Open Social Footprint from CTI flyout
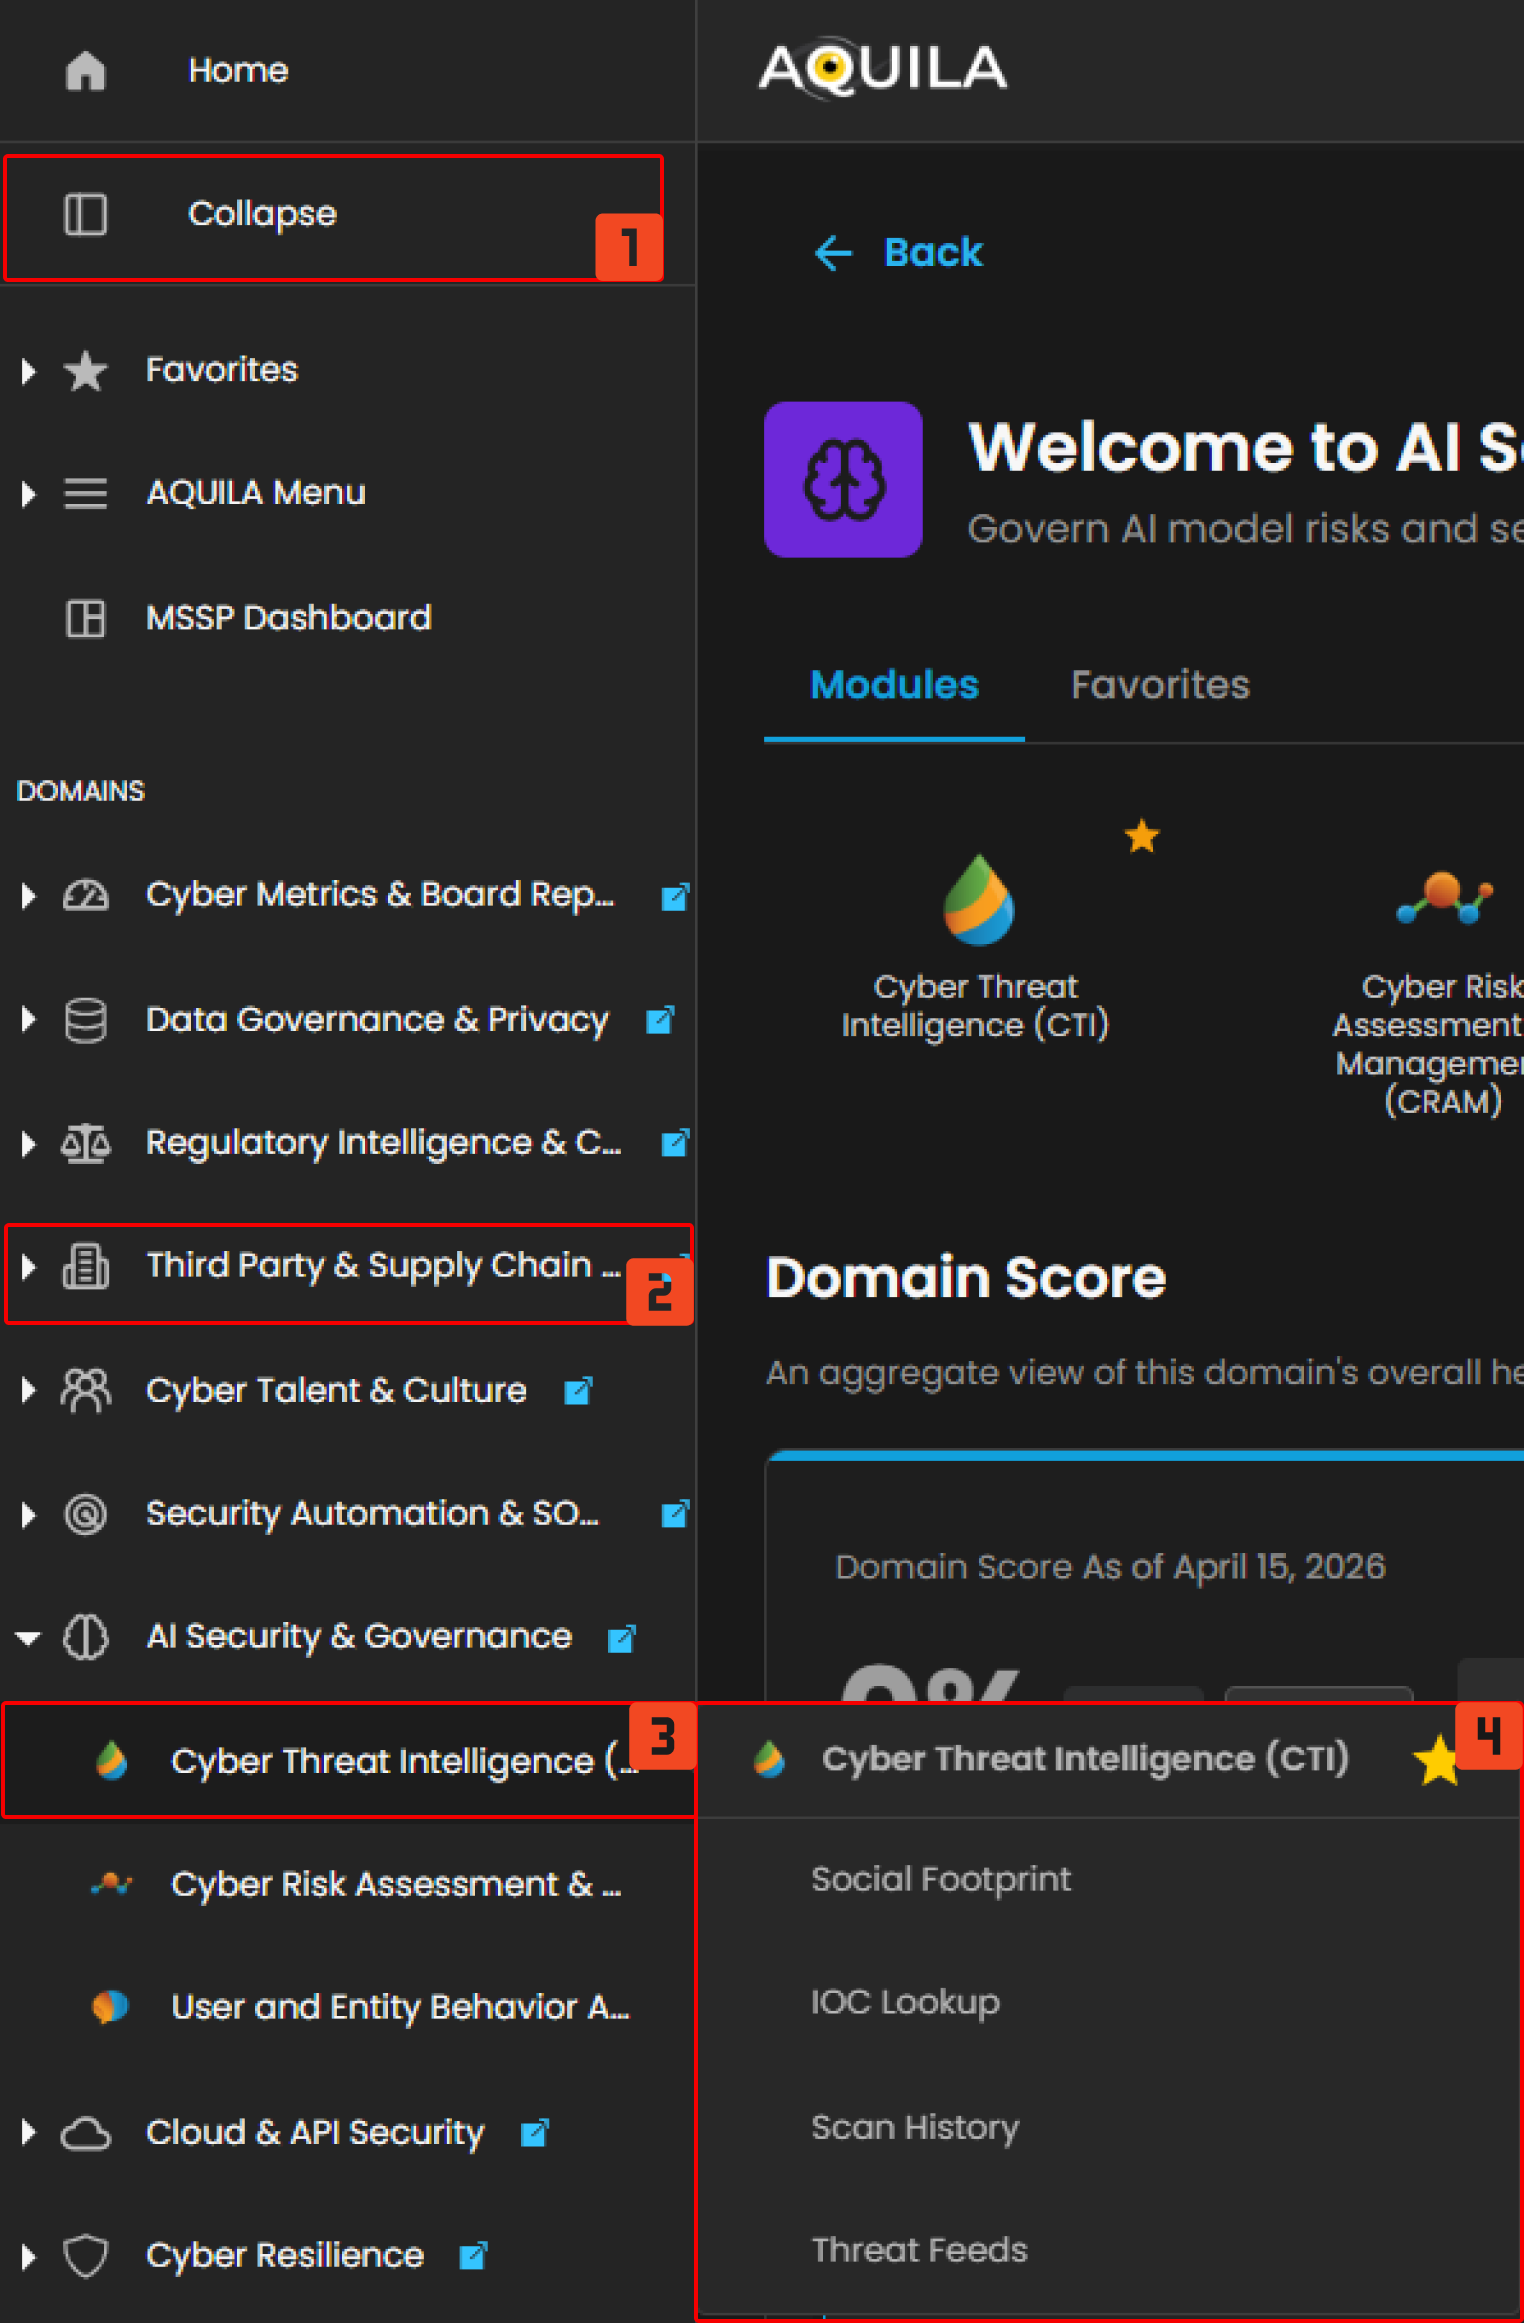Image resolution: width=1524 pixels, height=2323 pixels. [x=941, y=1880]
